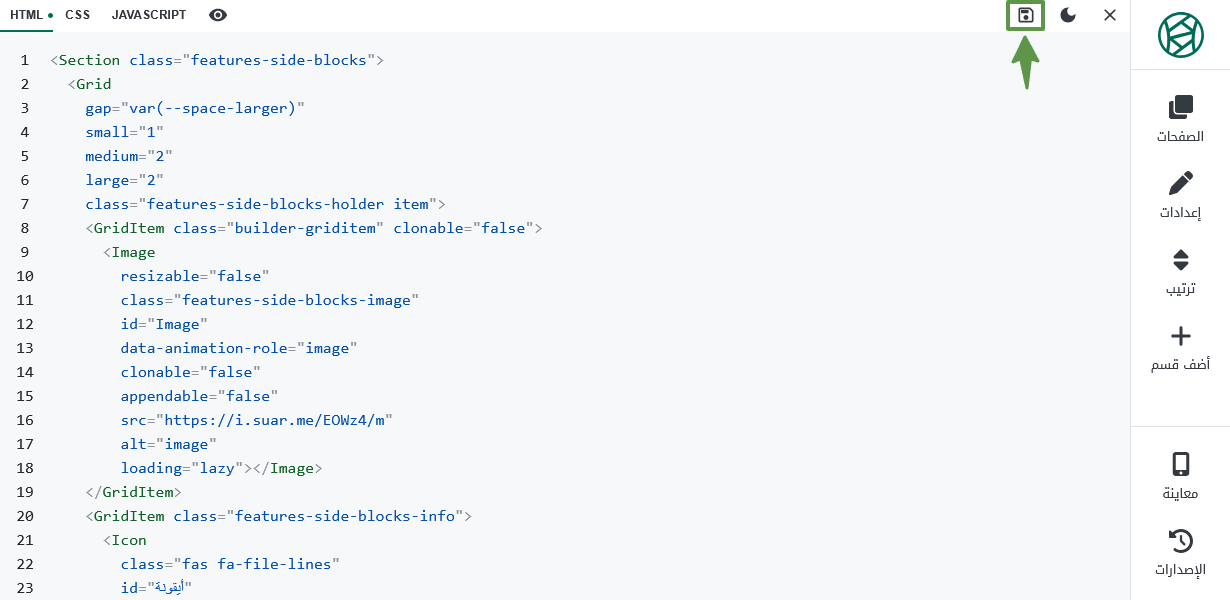
Task: Open the الصفحات pages panel icon
Action: [x=1181, y=106]
